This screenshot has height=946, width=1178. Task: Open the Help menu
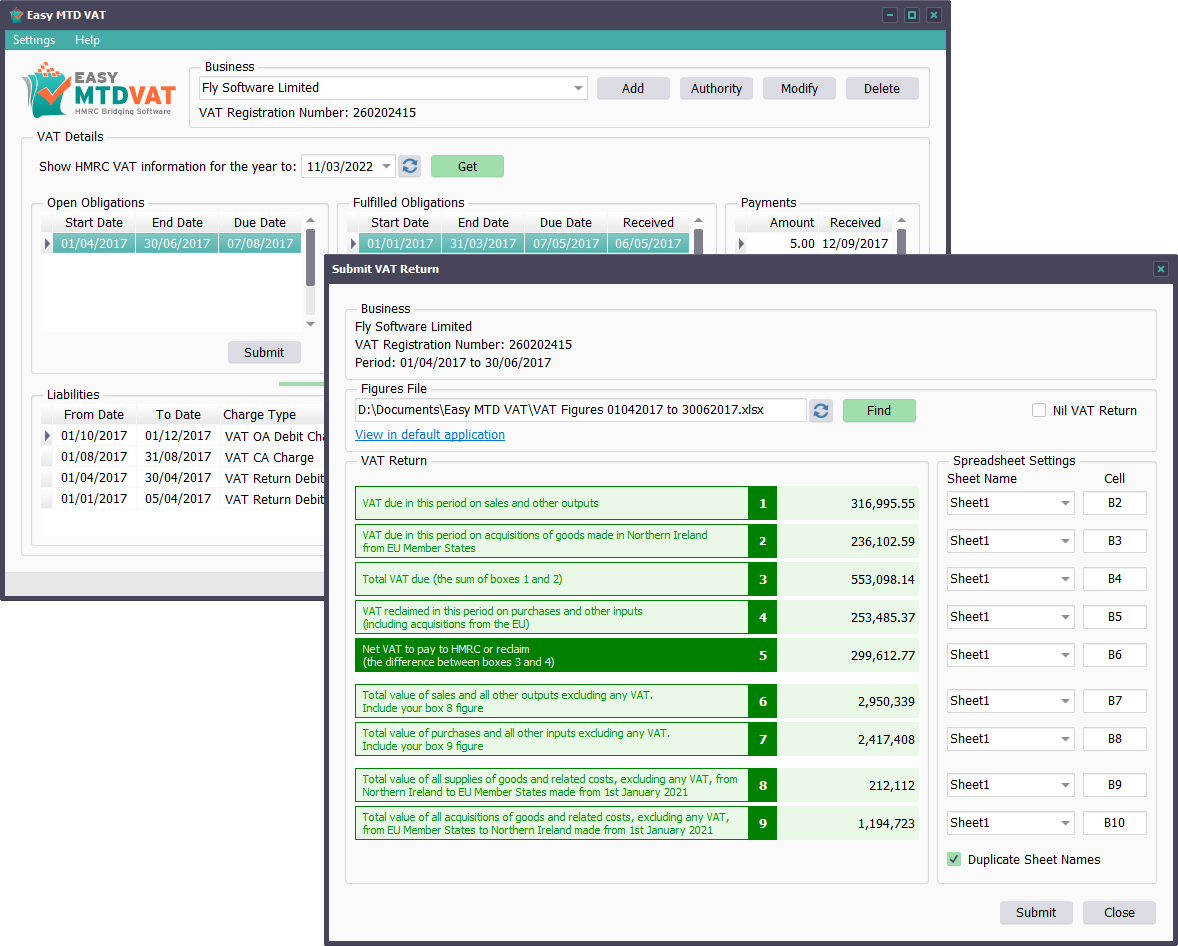(87, 40)
